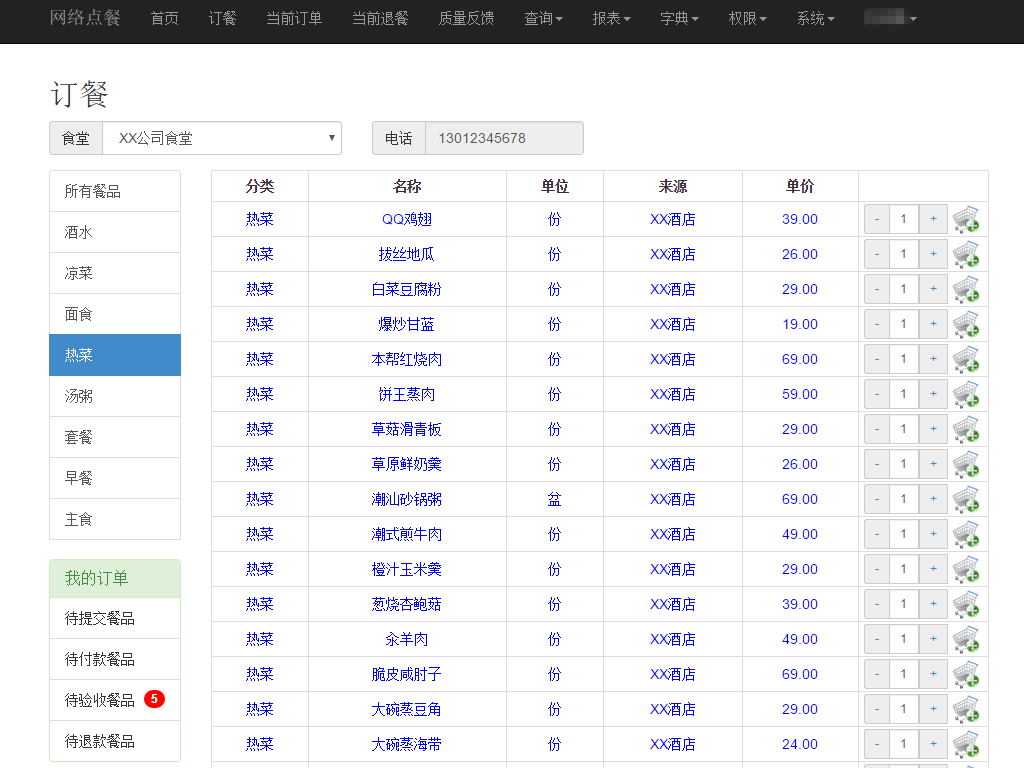Select the 汤粥 food category

[x=114, y=396]
